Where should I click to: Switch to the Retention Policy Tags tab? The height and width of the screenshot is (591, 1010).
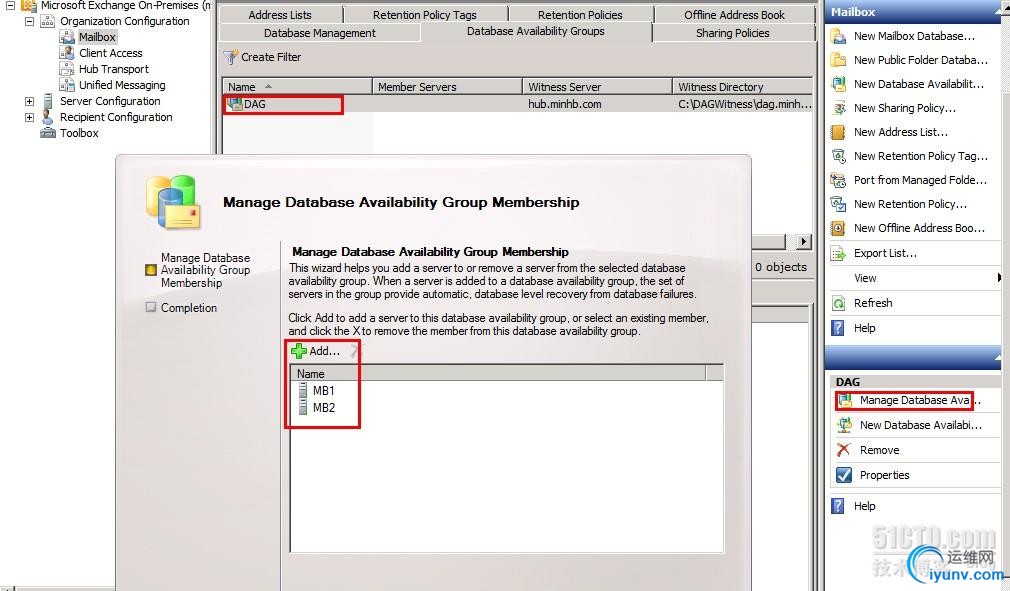coord(425,14)
